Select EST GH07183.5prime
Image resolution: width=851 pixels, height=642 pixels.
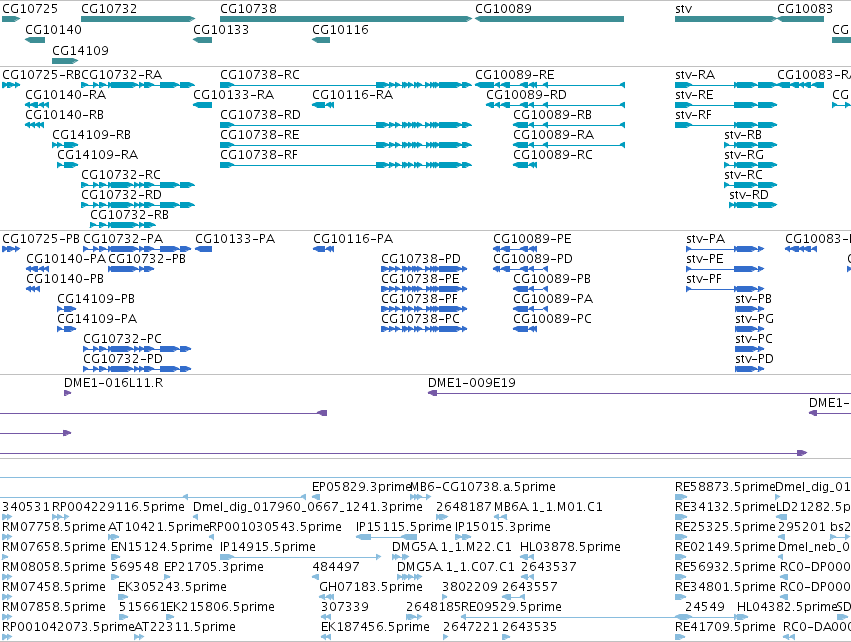pyautogui.click(x=326, y=597)
